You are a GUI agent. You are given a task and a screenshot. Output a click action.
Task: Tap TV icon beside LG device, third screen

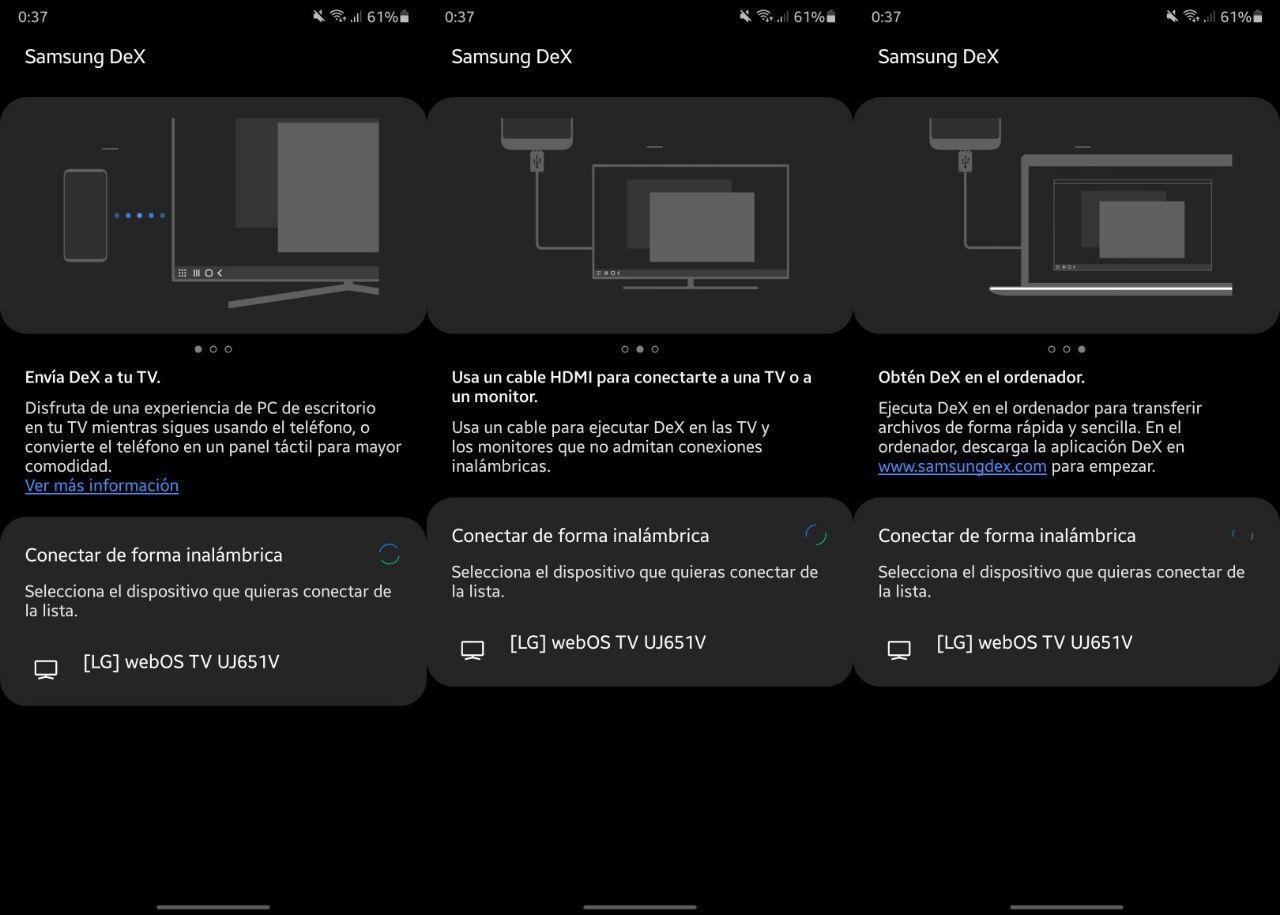(899, 650)
